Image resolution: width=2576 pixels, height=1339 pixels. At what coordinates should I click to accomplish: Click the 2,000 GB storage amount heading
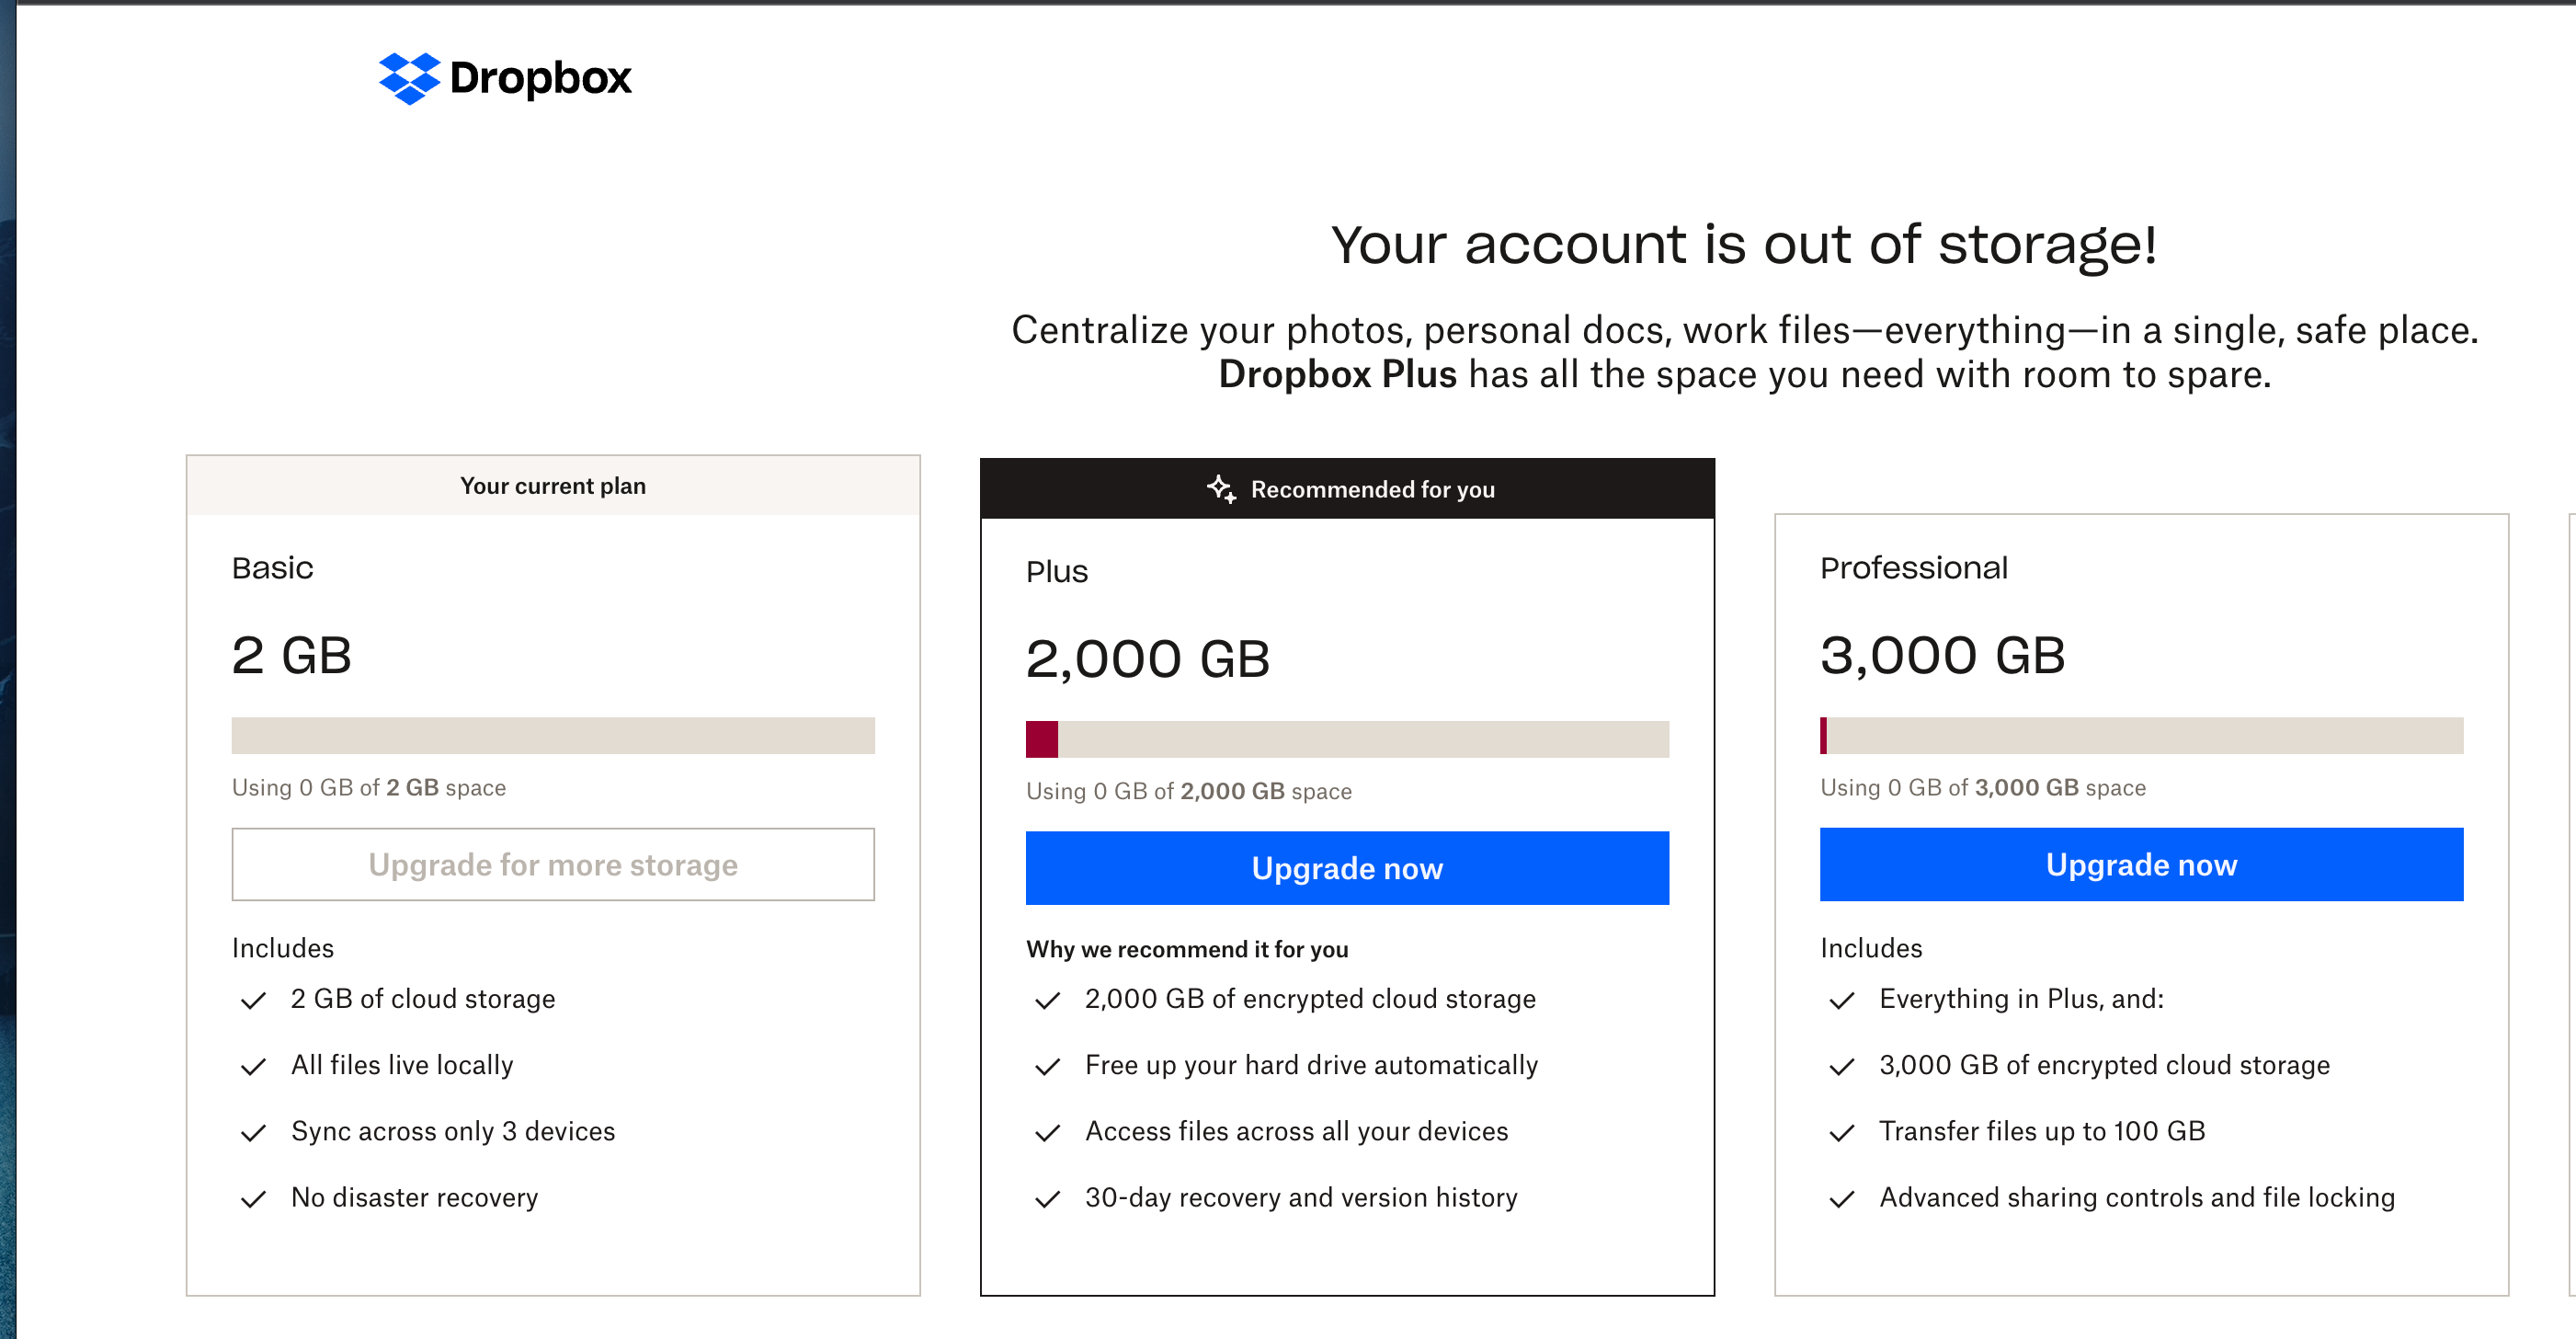[x=1148, y=660]
